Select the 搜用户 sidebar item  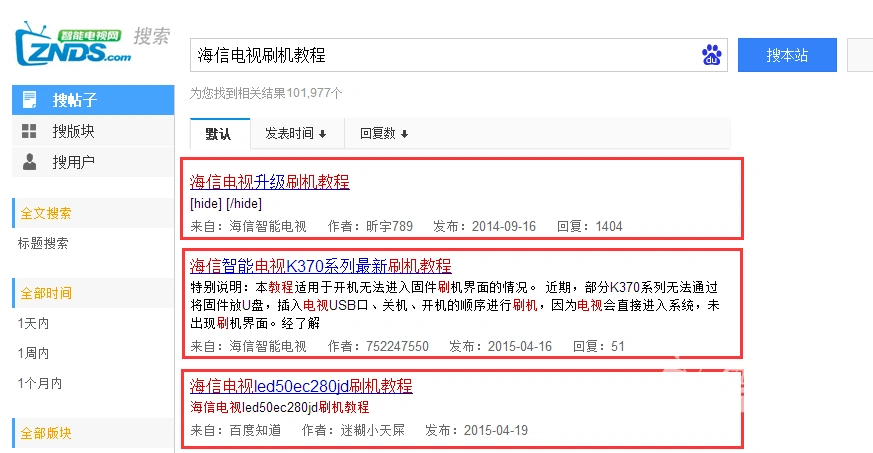[x=93, y=162]
